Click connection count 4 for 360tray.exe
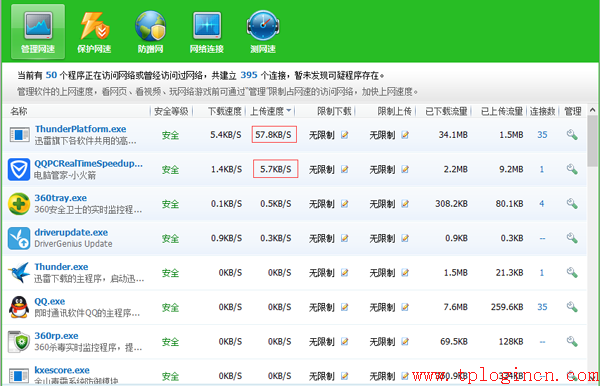The width and height of the screenshot is (600, 386). (x=542, y=204)
